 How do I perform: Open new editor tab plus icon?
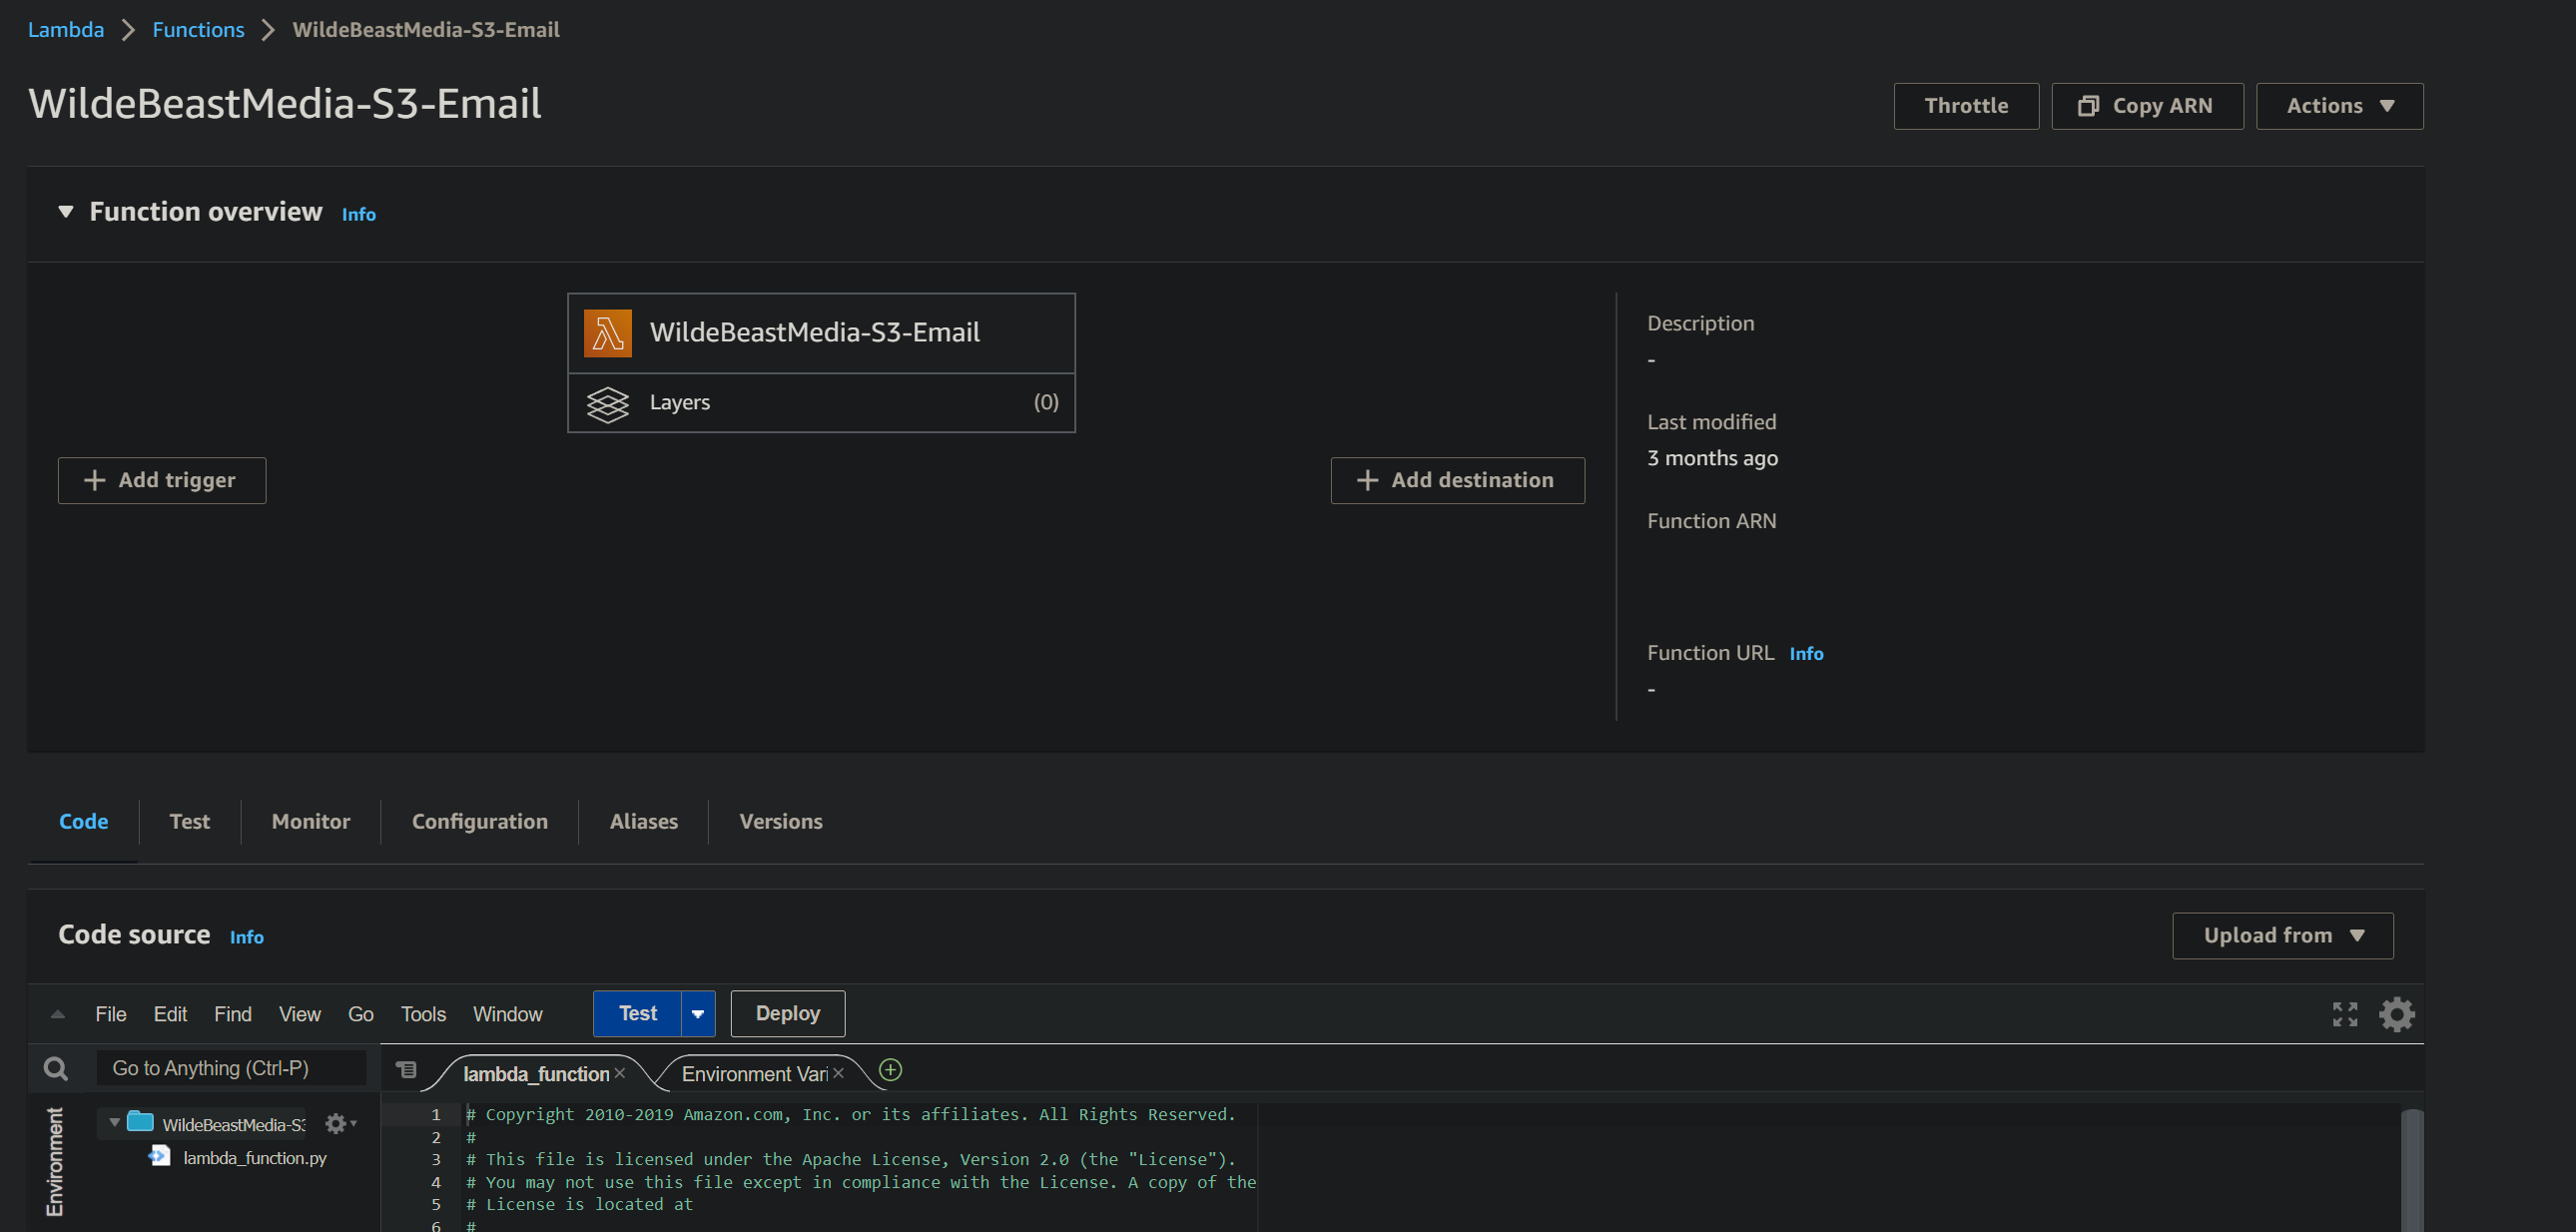pyautogui.click(x=890, y=1071)
